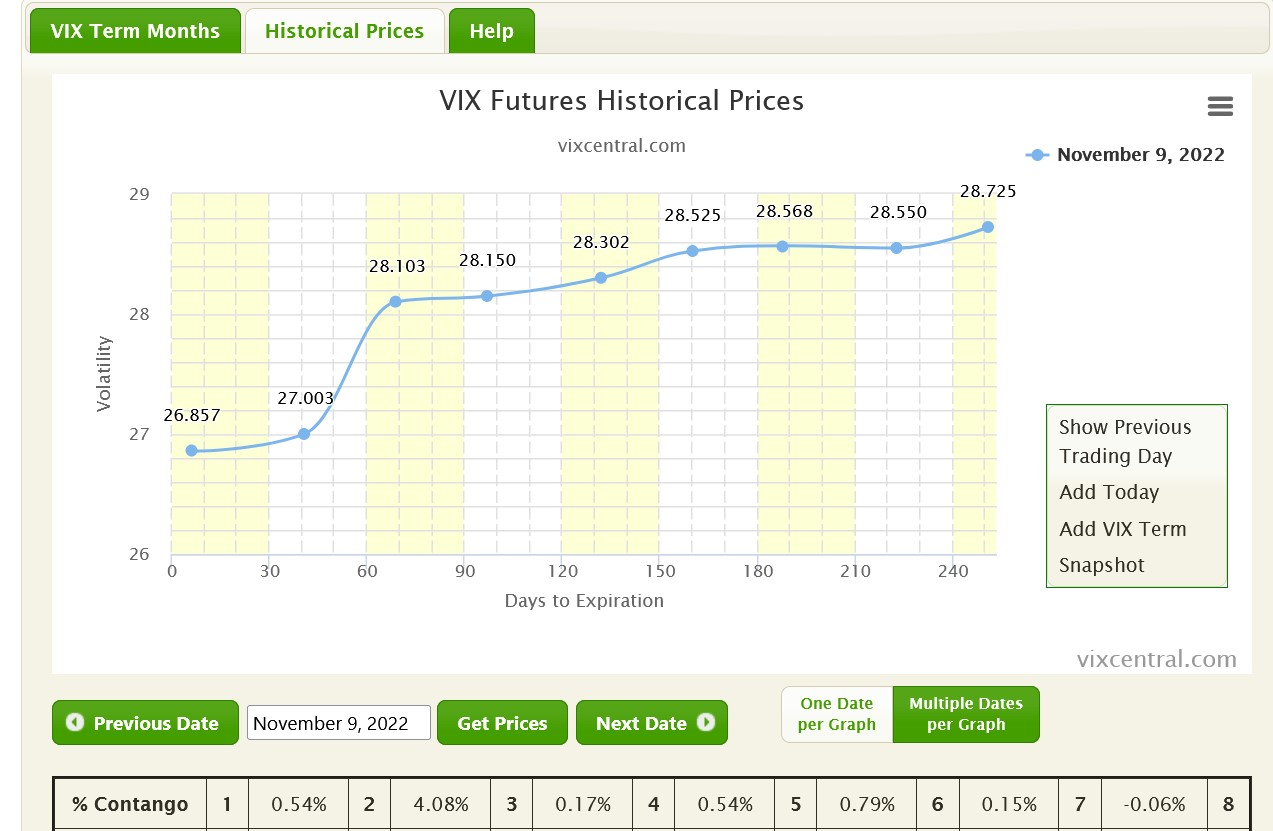Click the 28.103 data point marker
Image resolution: width=1273 pixels, height=831 pixels.
click(395, 301)
